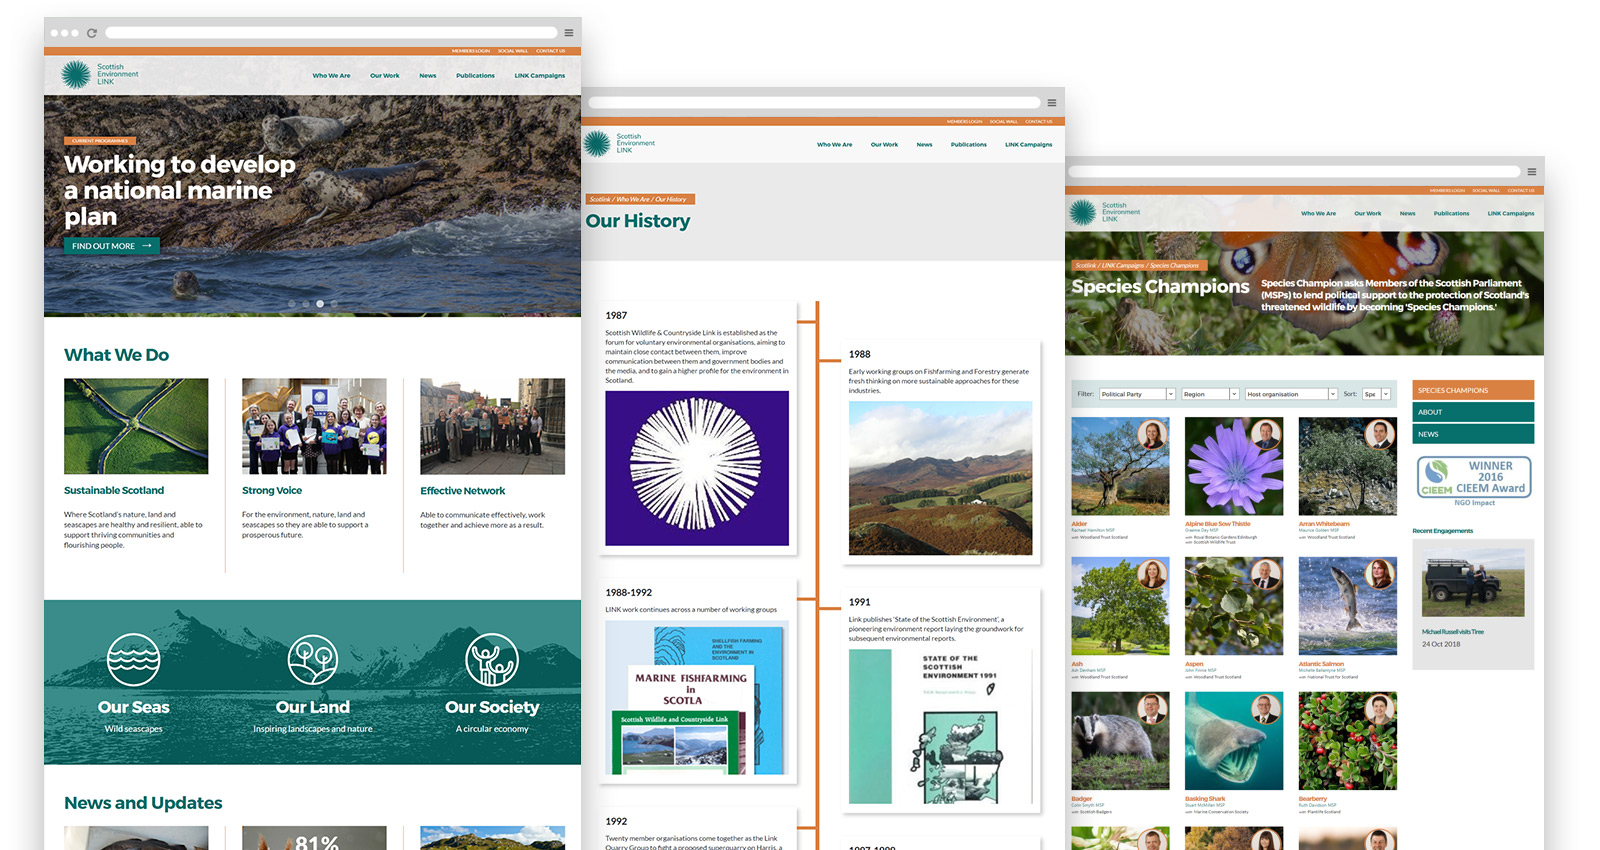Open the Badger species card image
1600x850 pixels.
tap(1120, 741)
